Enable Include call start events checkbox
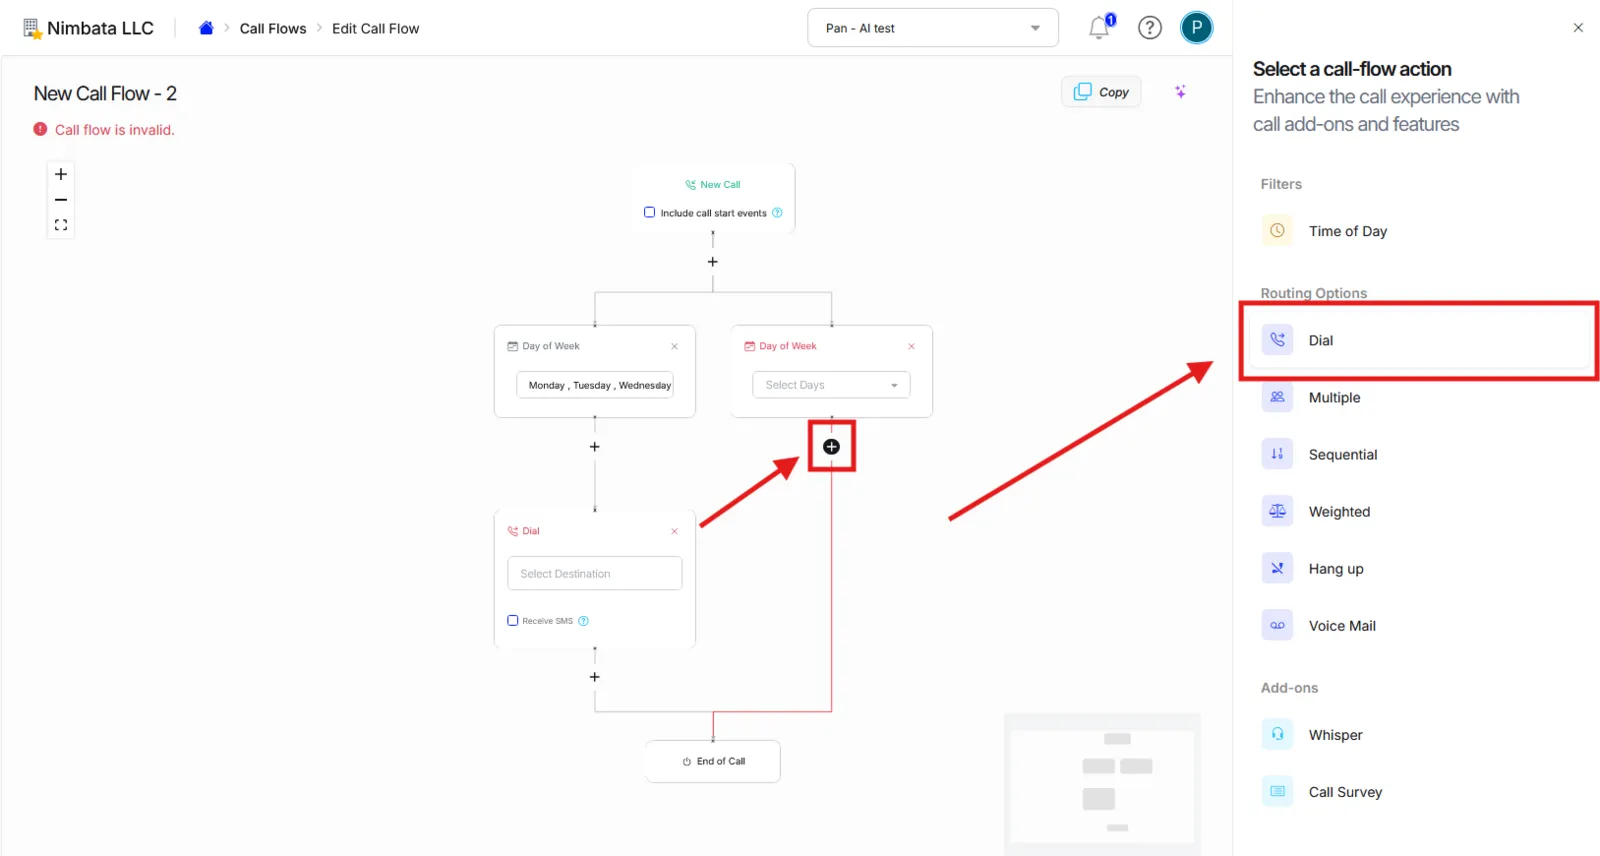 (649, 212)
